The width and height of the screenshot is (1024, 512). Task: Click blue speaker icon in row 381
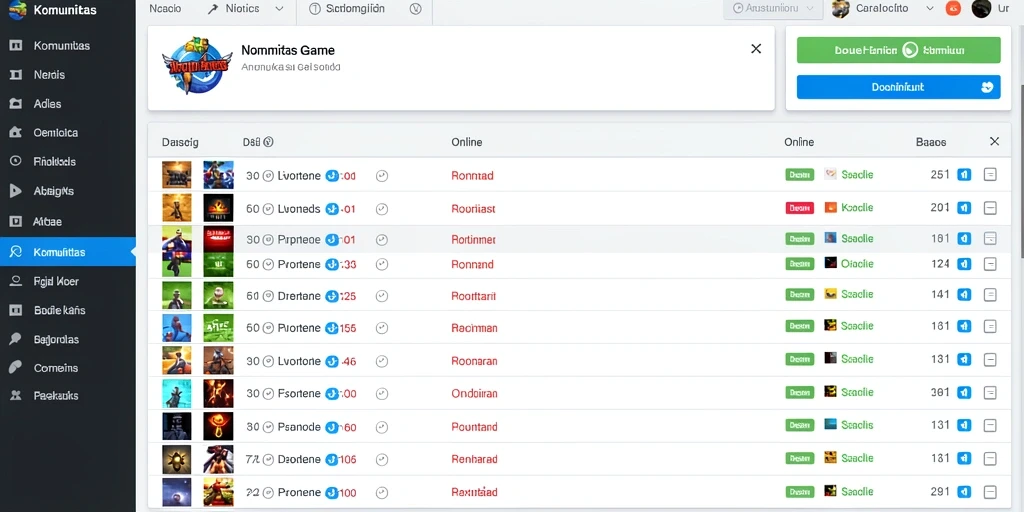tap(964, 392)
